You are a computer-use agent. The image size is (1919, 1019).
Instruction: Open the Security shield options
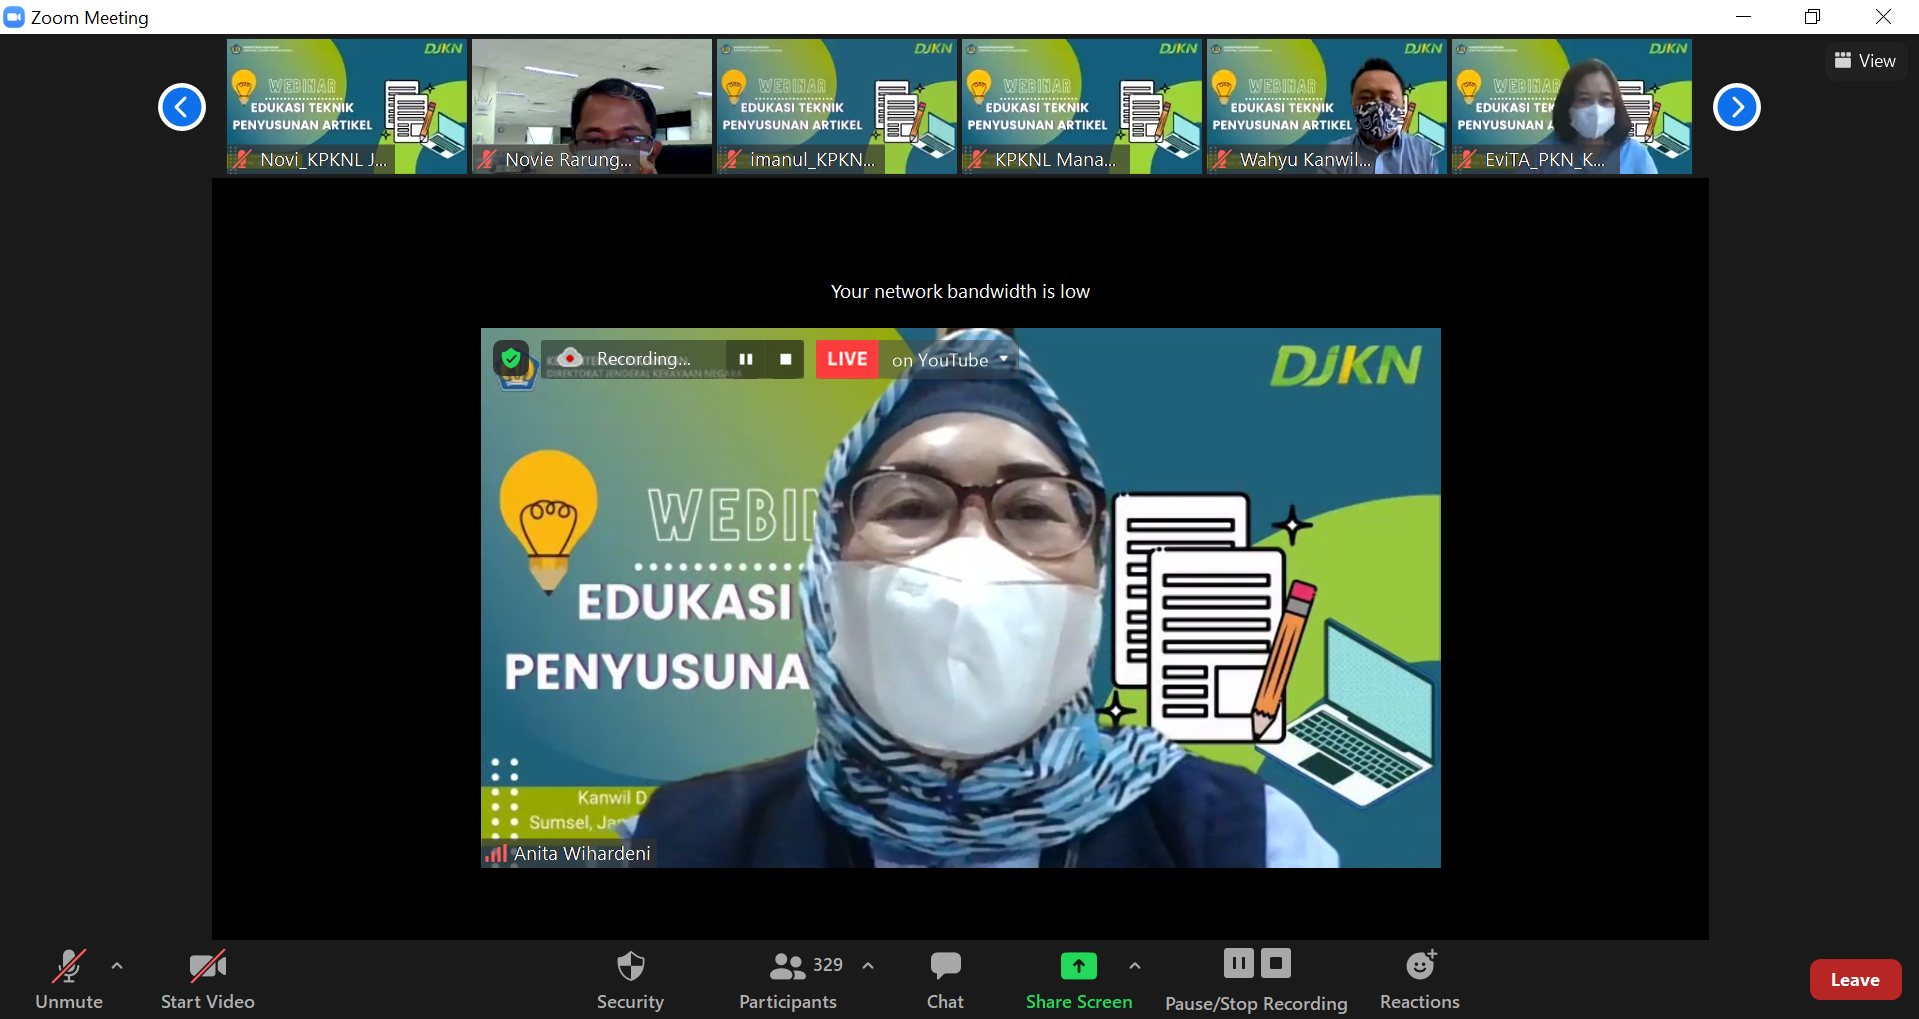630,979
